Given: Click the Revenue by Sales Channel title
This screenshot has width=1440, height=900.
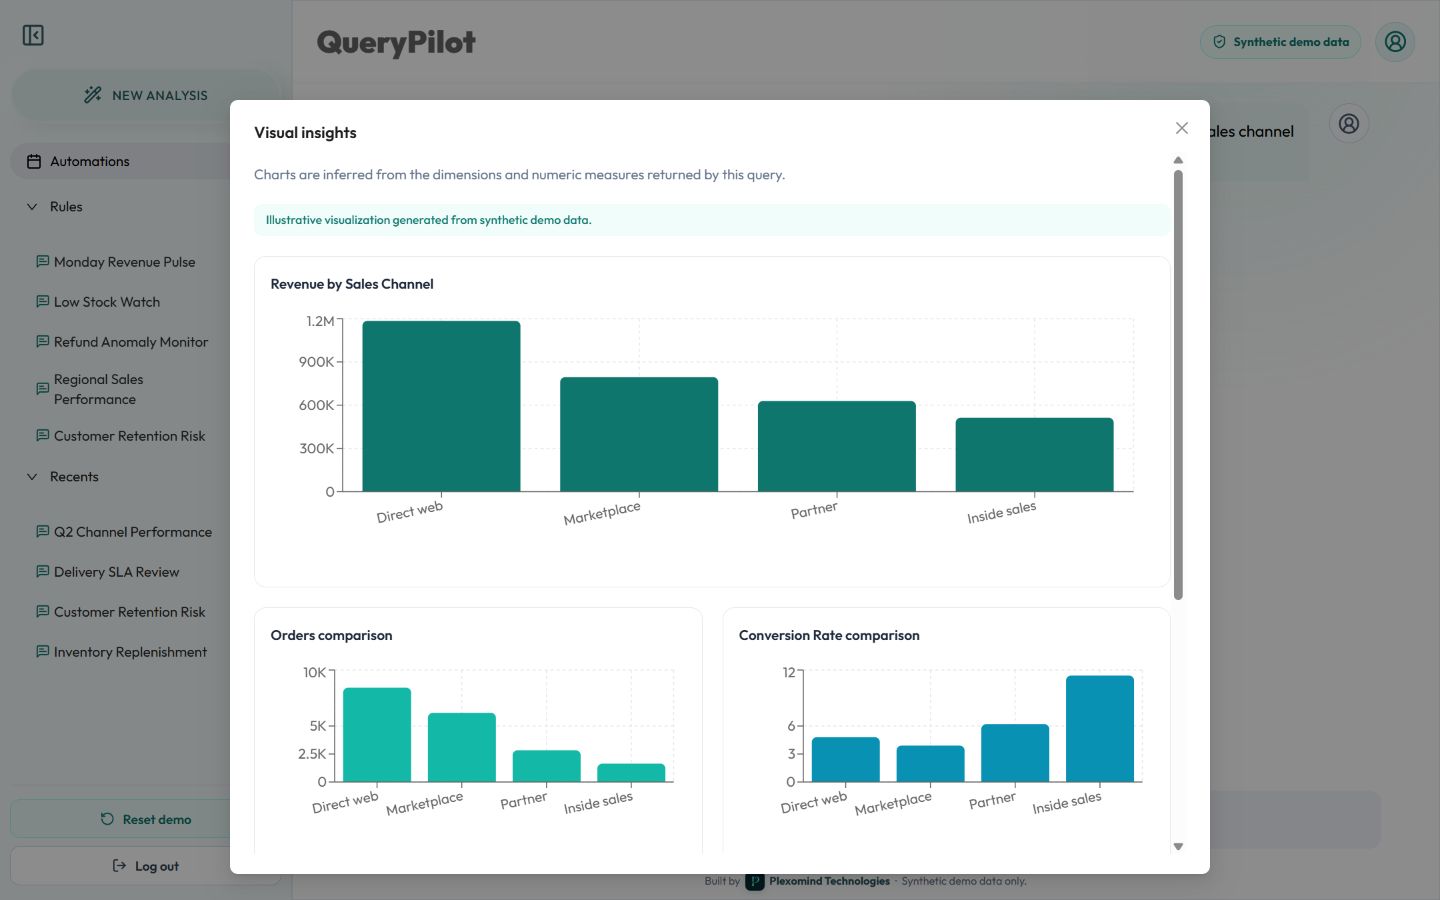Looking at the screenshot, I should (x=352, y=284).
